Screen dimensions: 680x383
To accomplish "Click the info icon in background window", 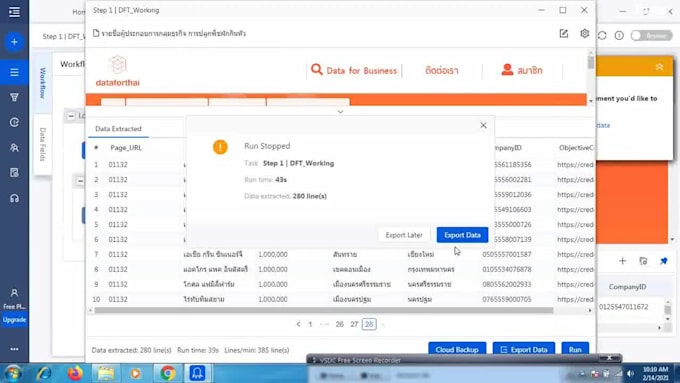I will click(619, 36).
